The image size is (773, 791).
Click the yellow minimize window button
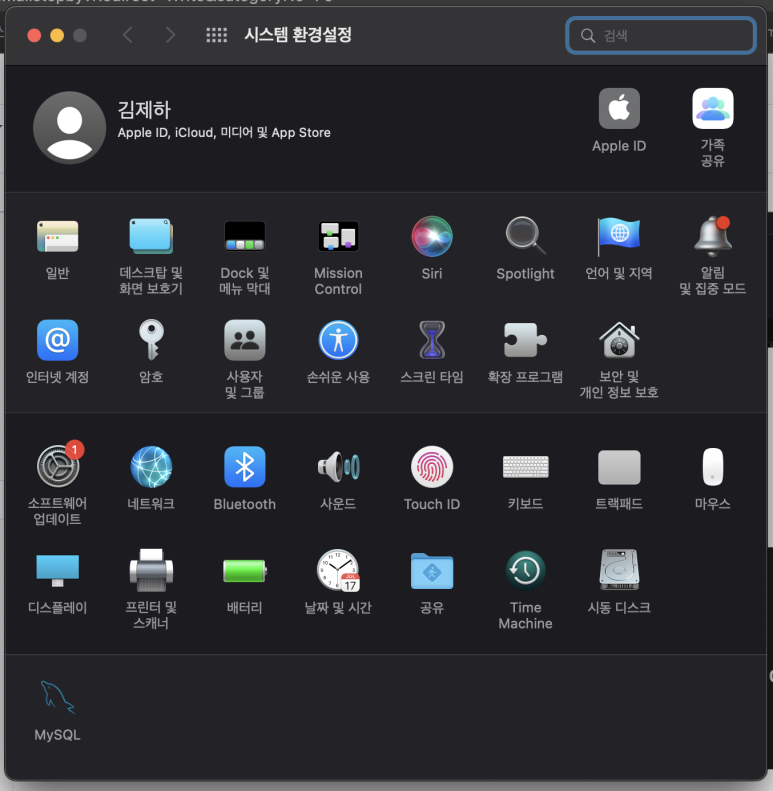point(57,36)
